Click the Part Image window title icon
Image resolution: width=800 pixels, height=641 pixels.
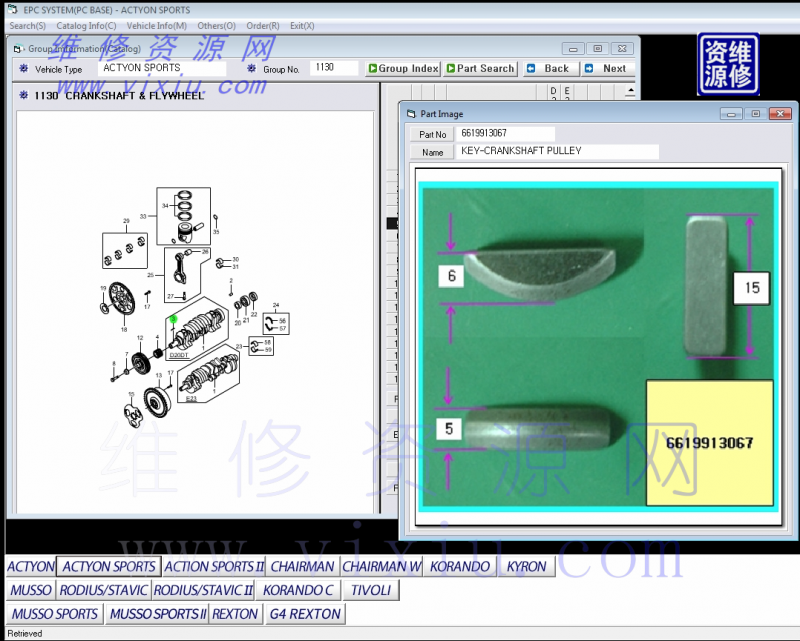click(411, 114)
